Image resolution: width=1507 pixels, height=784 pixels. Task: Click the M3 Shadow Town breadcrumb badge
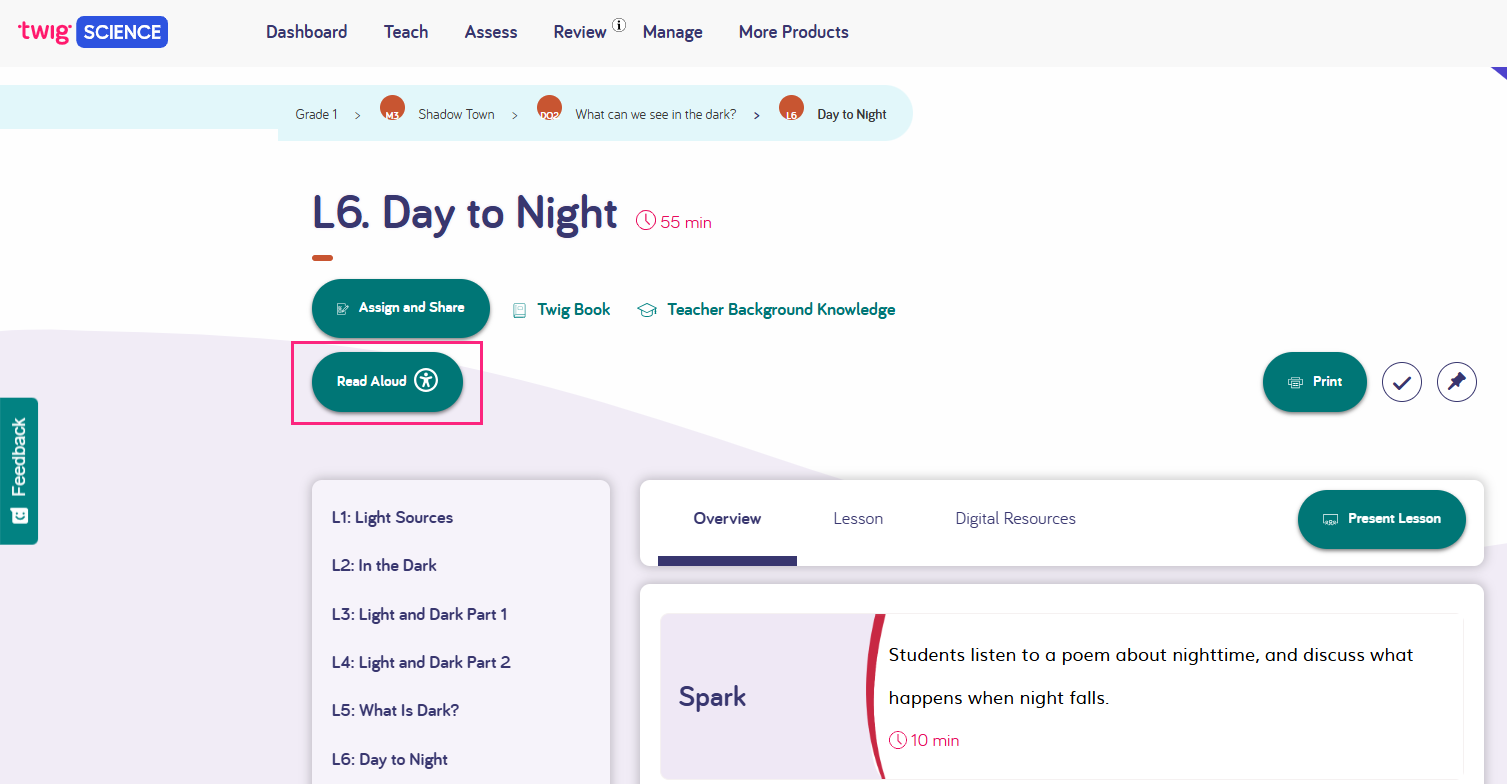click(392, 109)
